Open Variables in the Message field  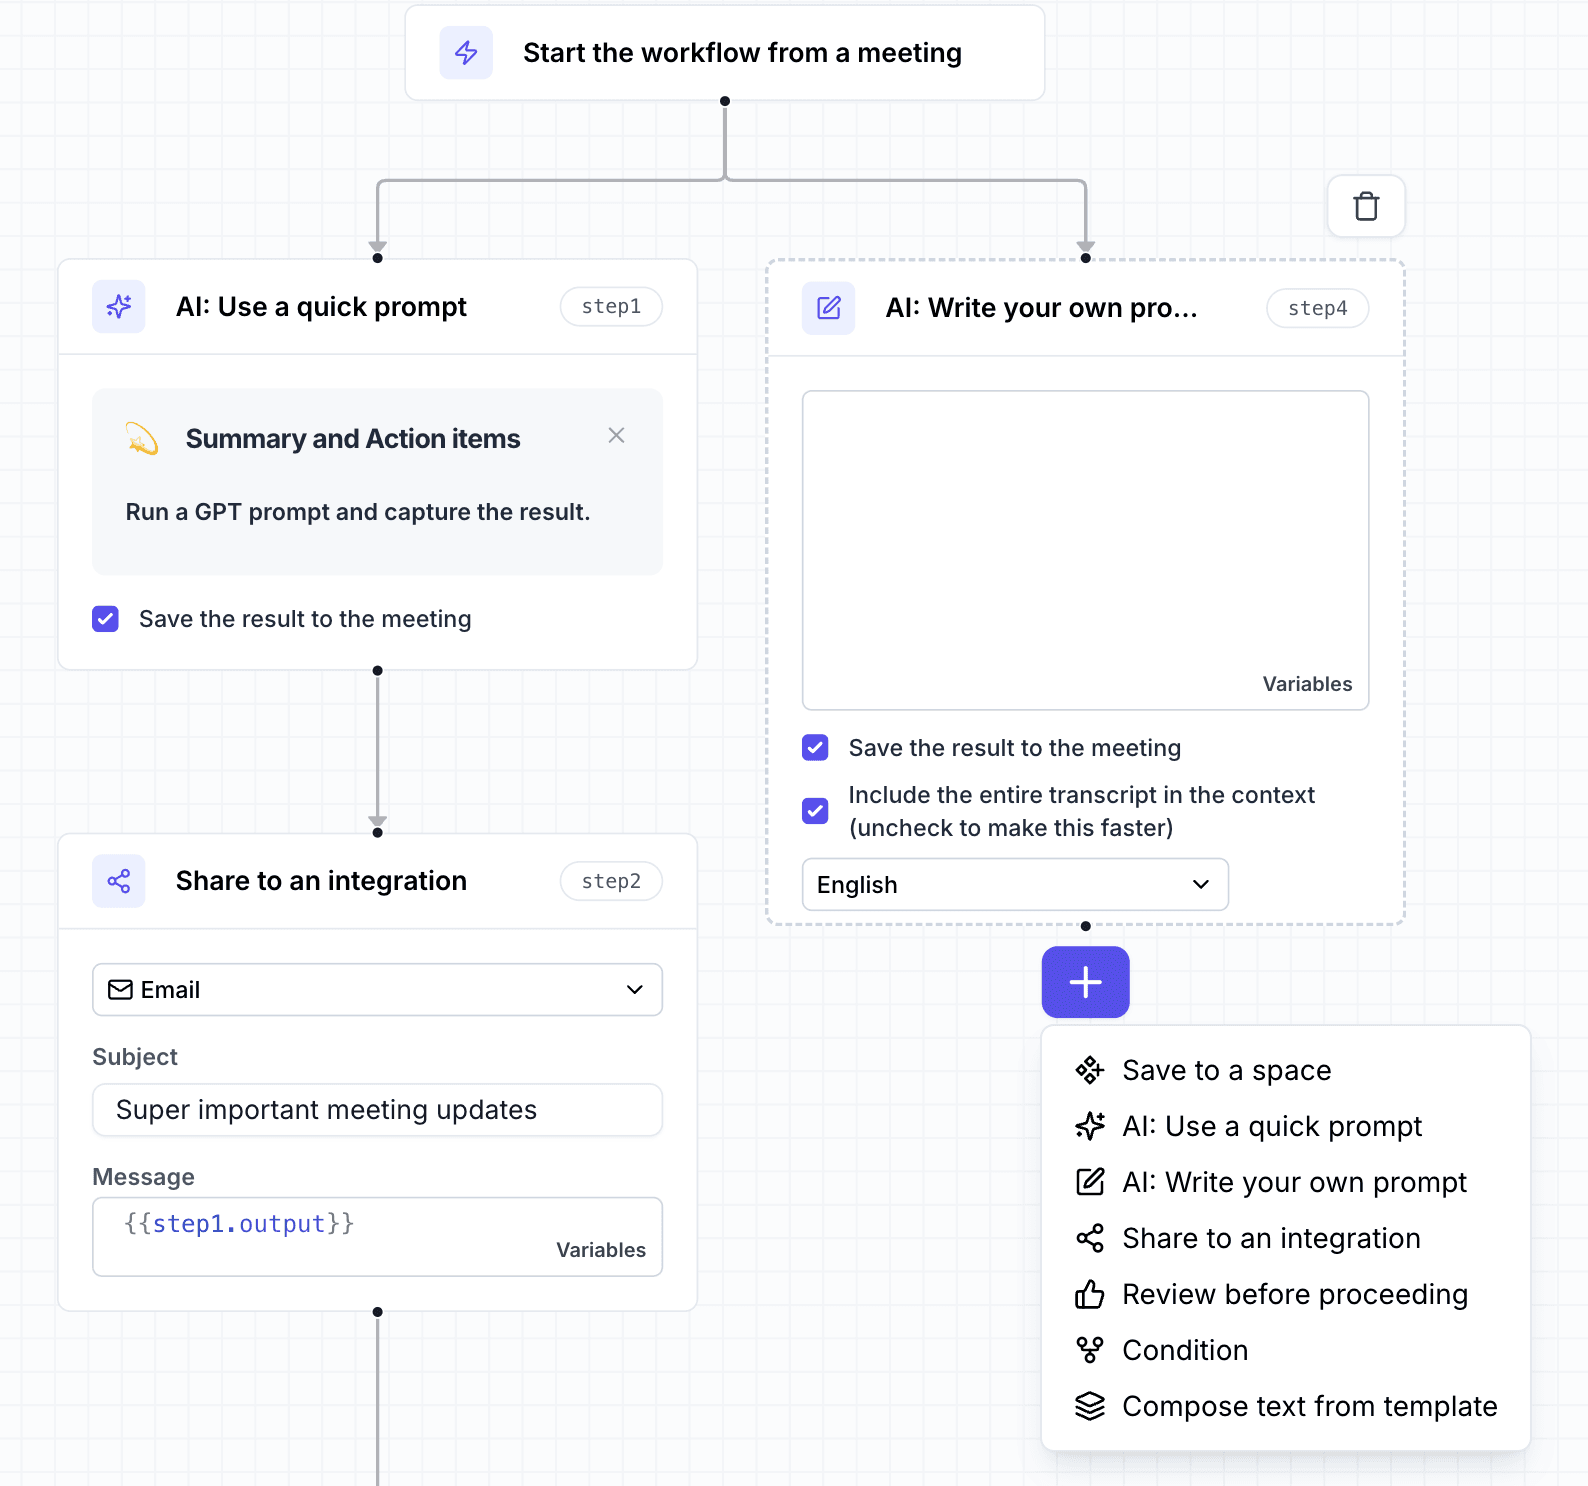coord(601,1250)
